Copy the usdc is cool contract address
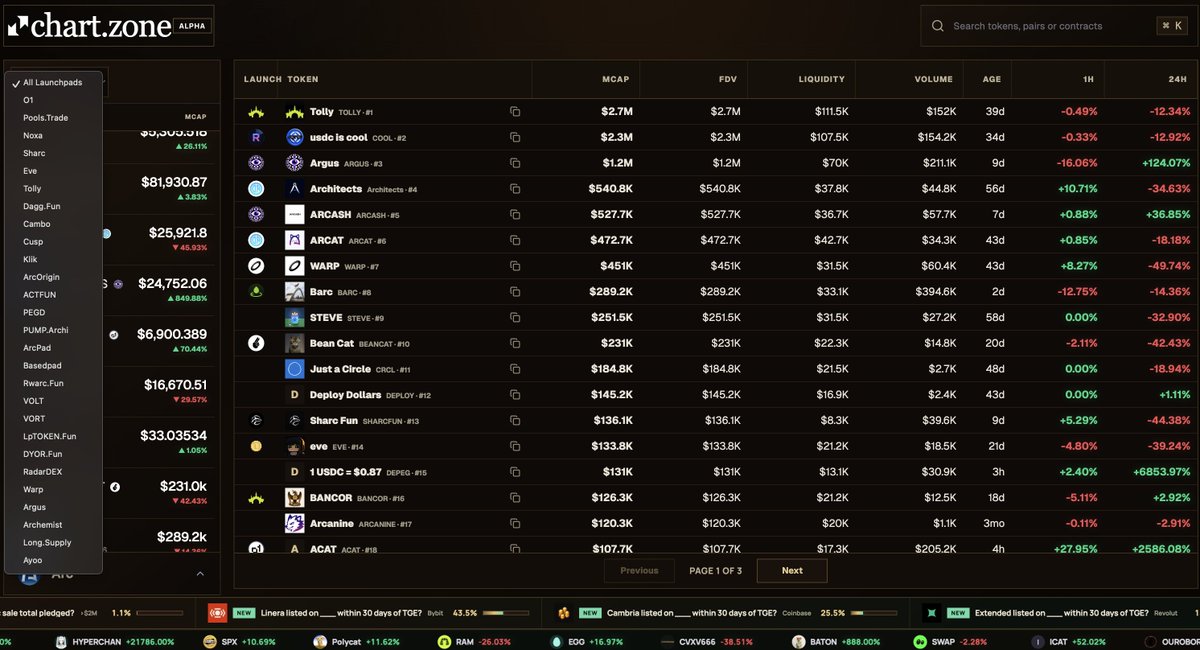Screen dimensions: 1200x650 515,137
